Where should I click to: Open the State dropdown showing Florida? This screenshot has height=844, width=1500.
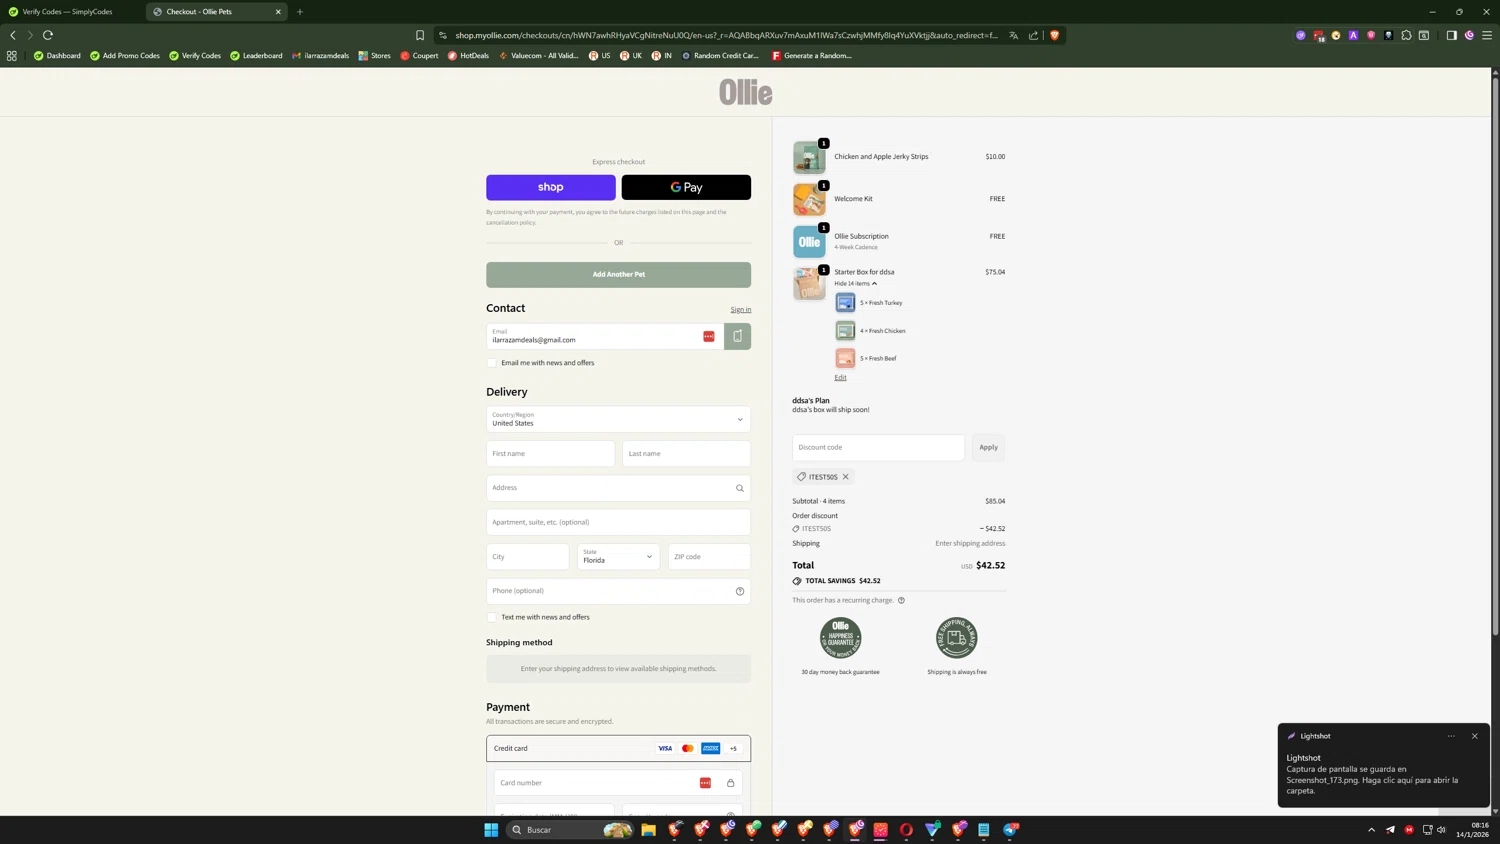(x=618, y=556)
